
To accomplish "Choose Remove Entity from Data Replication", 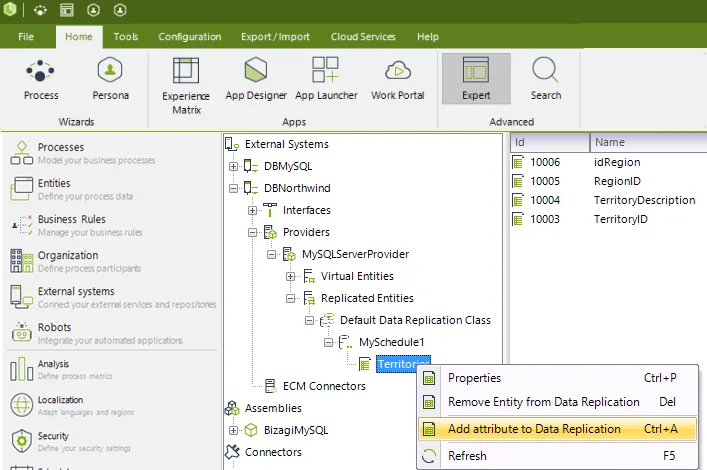I will click(x=557, y=402).
